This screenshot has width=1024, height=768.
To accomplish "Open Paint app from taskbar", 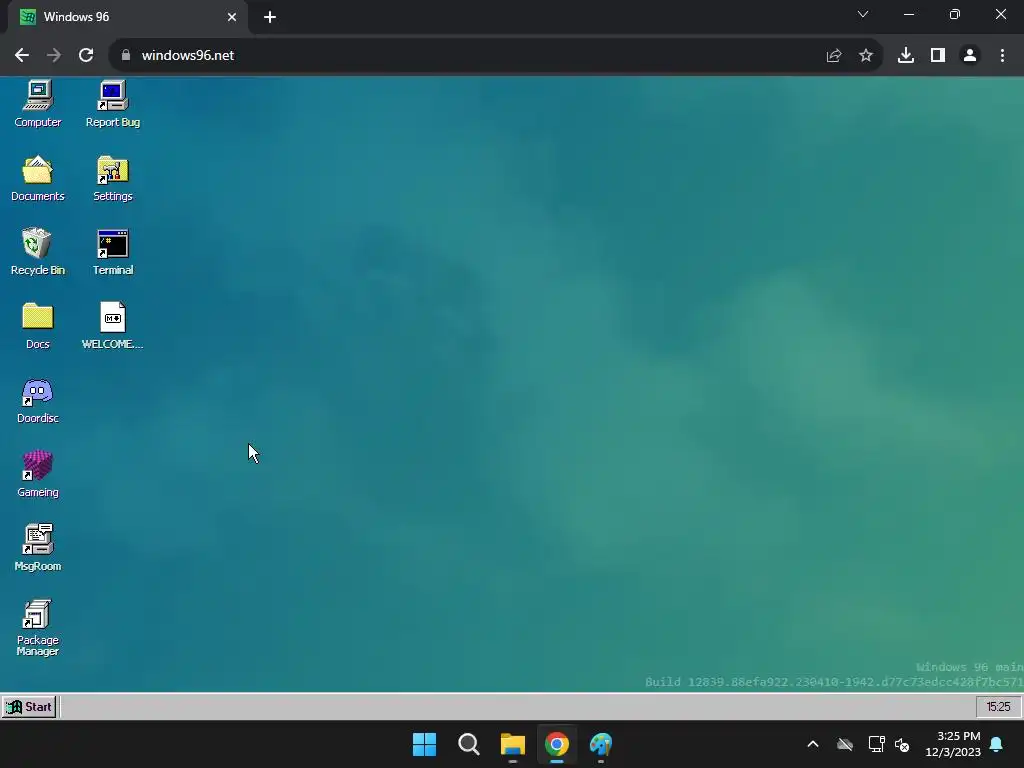I will point(601,744).
